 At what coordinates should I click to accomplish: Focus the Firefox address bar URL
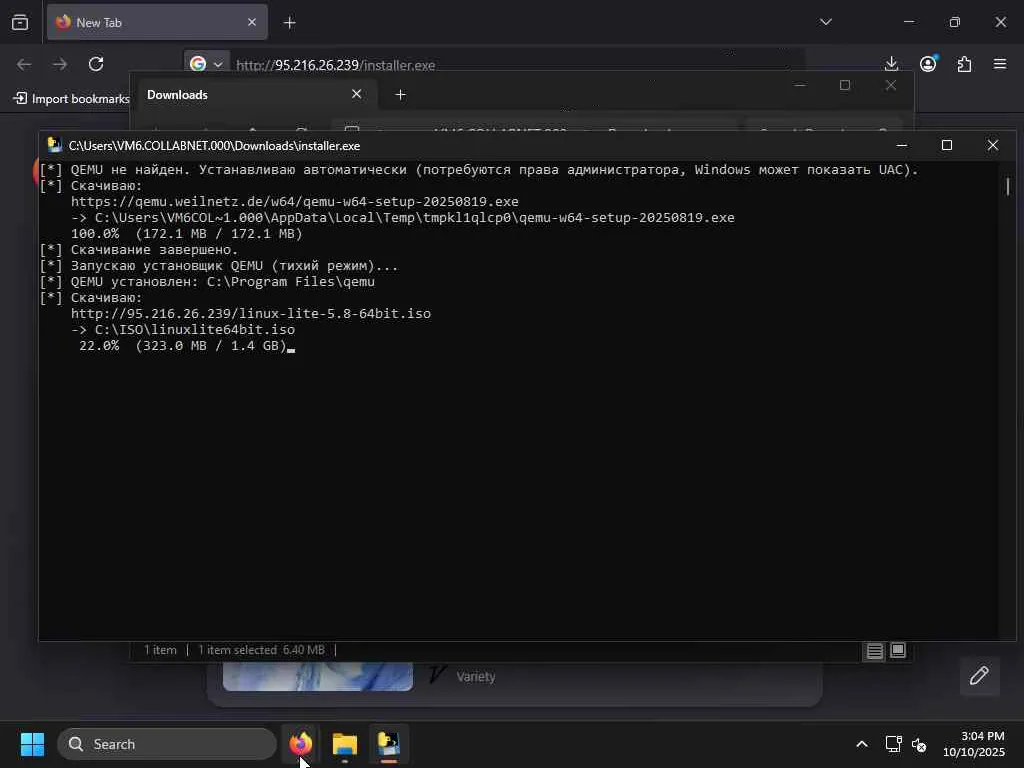coord(336,65)
